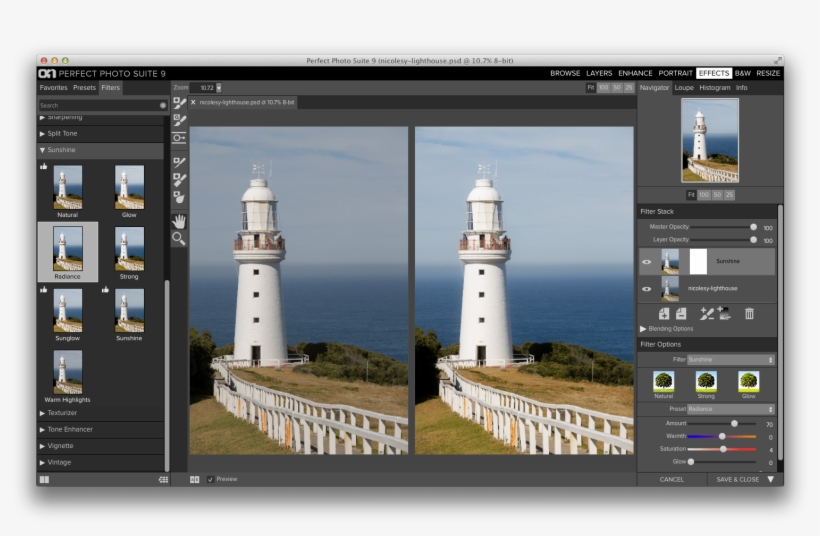Open the Info tab
820x536 pixels.
coord(742,88)
